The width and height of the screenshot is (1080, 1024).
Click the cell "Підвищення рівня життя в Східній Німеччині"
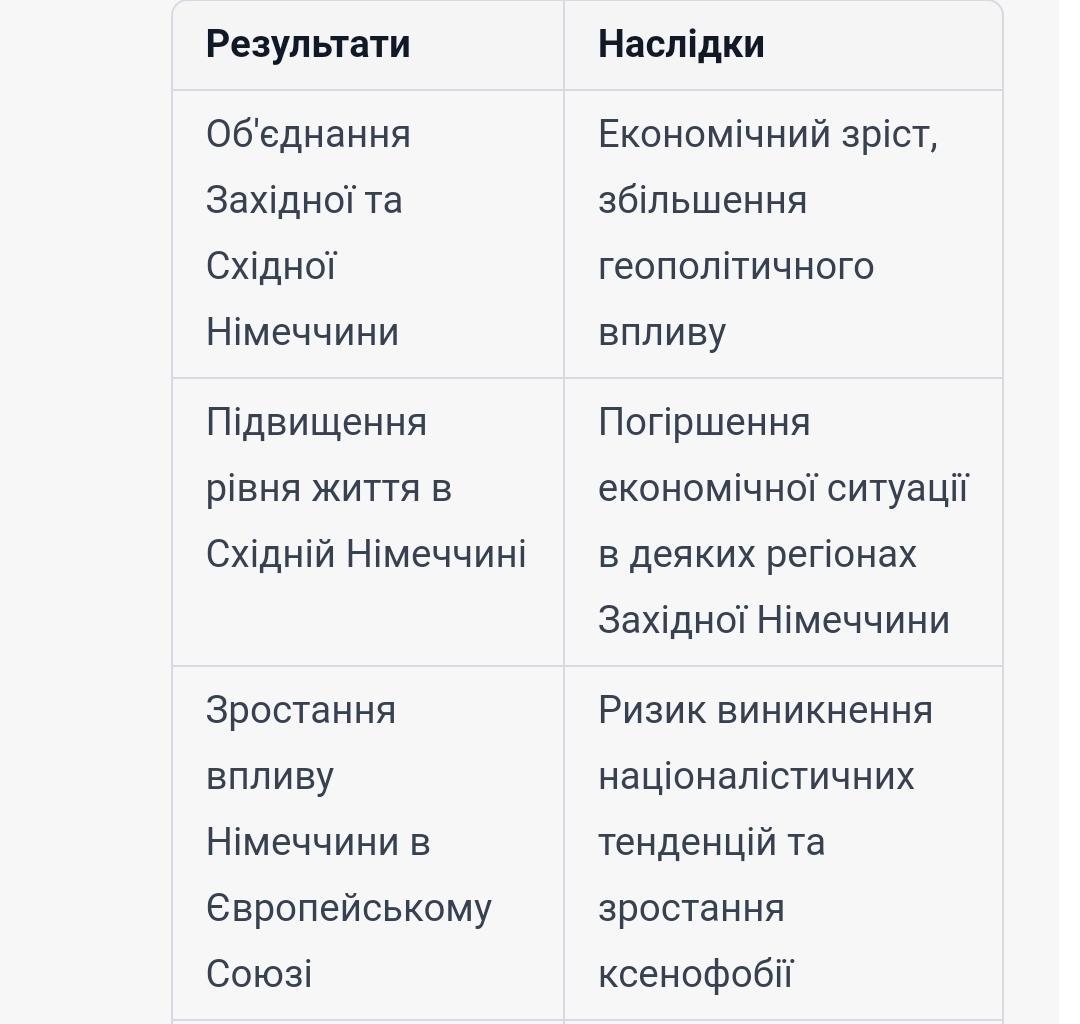pyautogui.click(x=368, y=522)
